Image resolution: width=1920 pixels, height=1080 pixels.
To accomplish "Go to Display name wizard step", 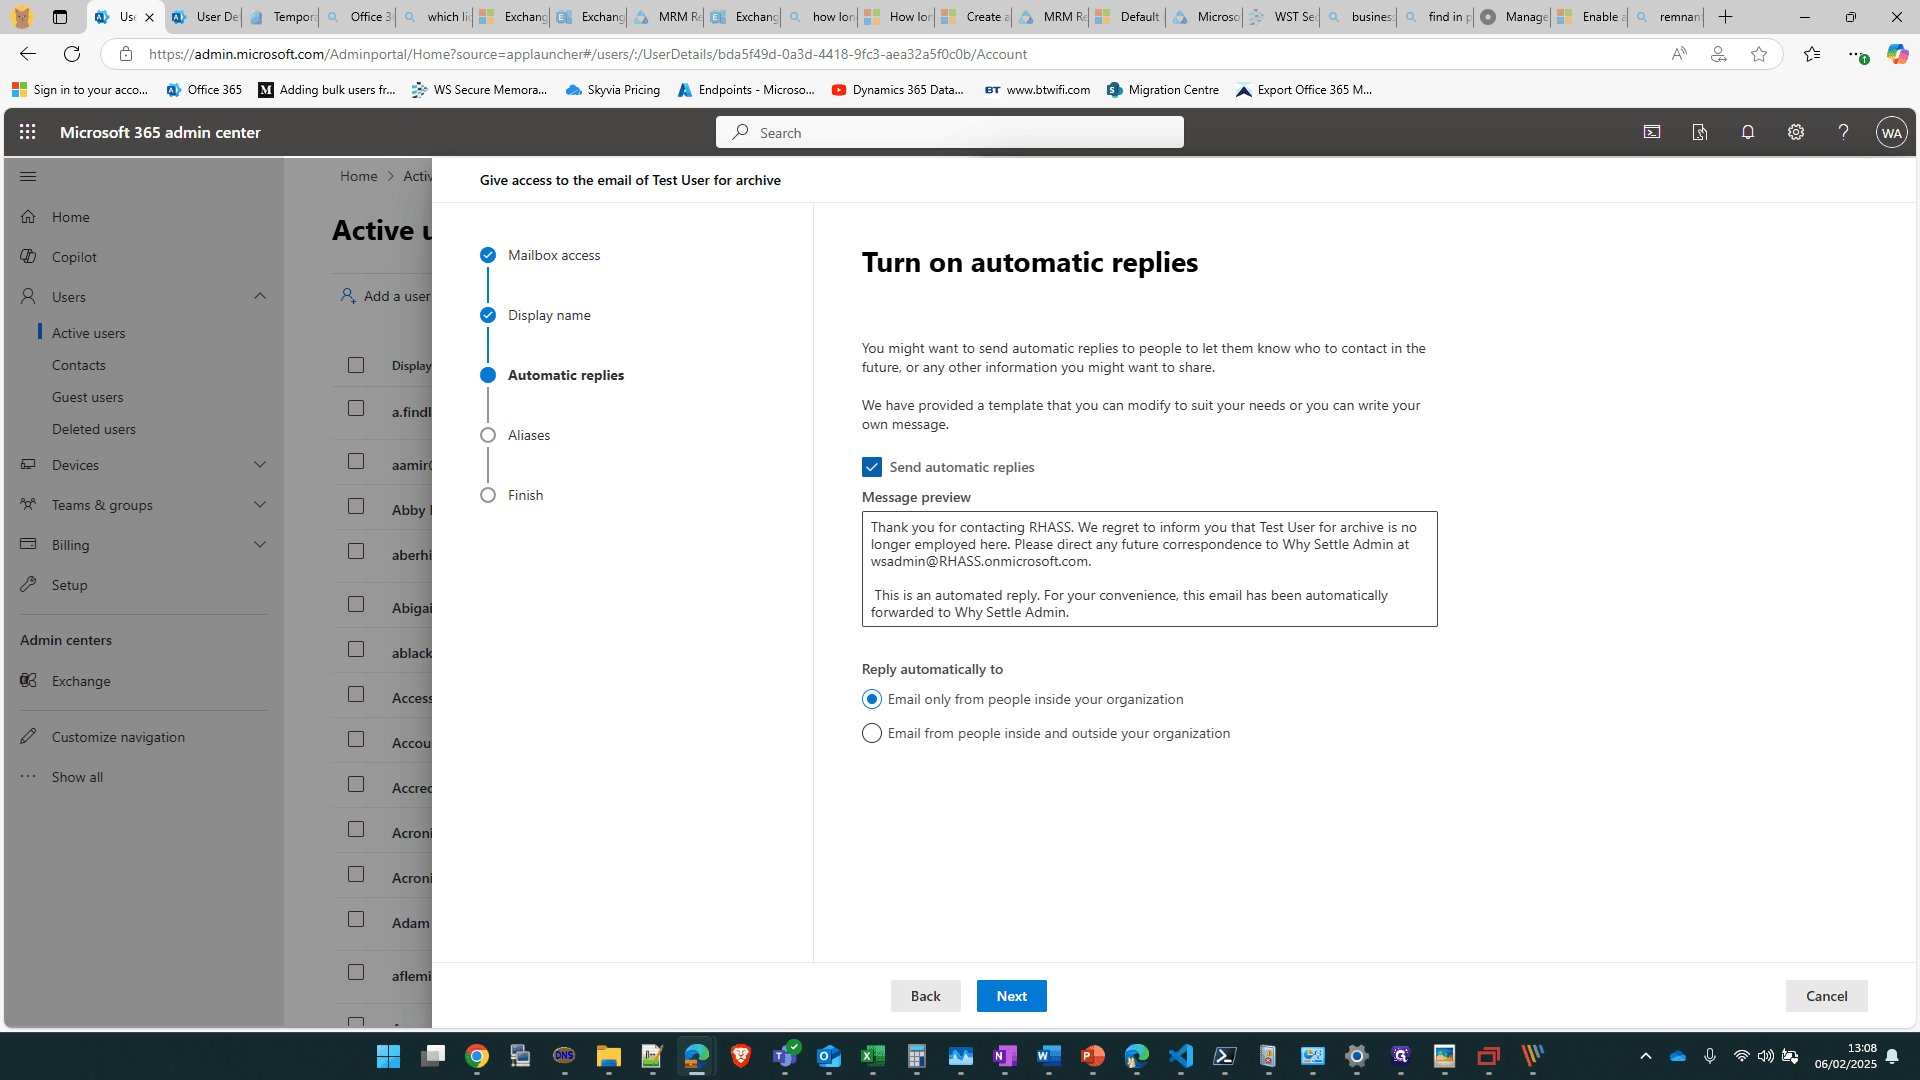I will (548, 315).
